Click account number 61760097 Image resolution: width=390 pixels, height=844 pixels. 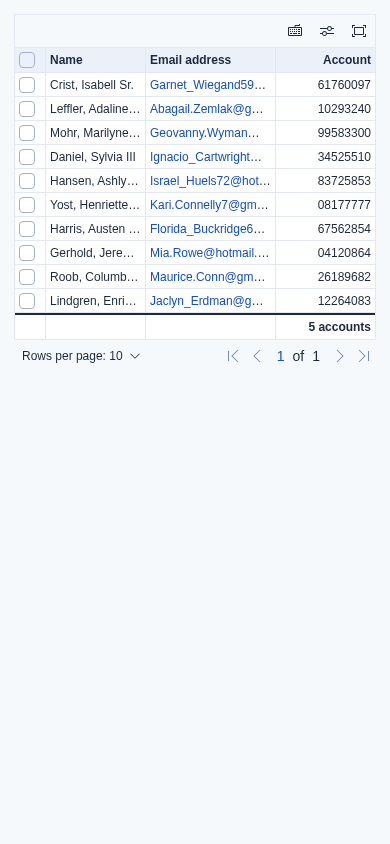tap(344, 85)
